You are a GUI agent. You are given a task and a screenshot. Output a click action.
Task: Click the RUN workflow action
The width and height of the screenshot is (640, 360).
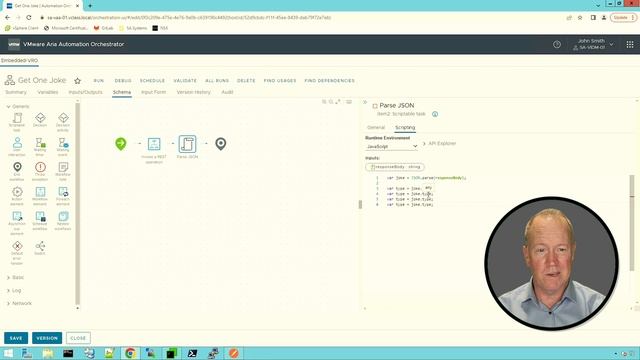pos(99,81)
